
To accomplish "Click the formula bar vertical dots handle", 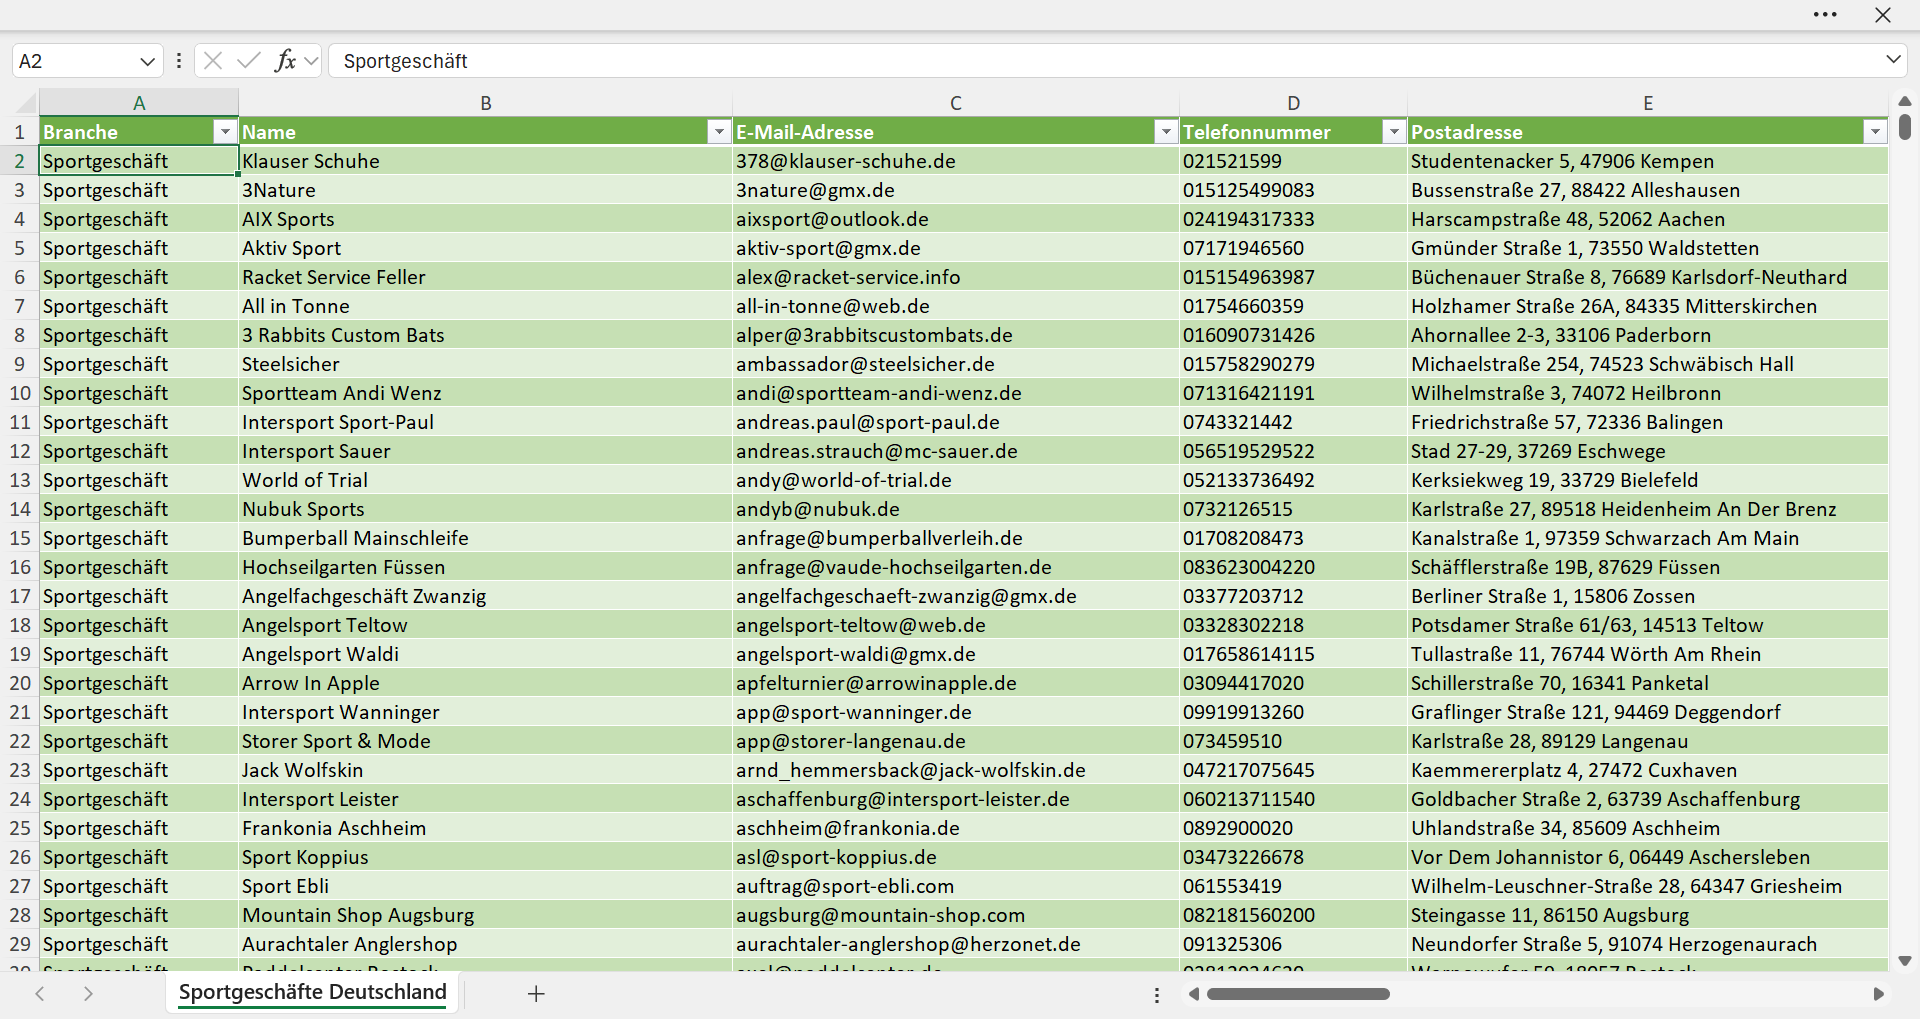I will coord(179,61).
